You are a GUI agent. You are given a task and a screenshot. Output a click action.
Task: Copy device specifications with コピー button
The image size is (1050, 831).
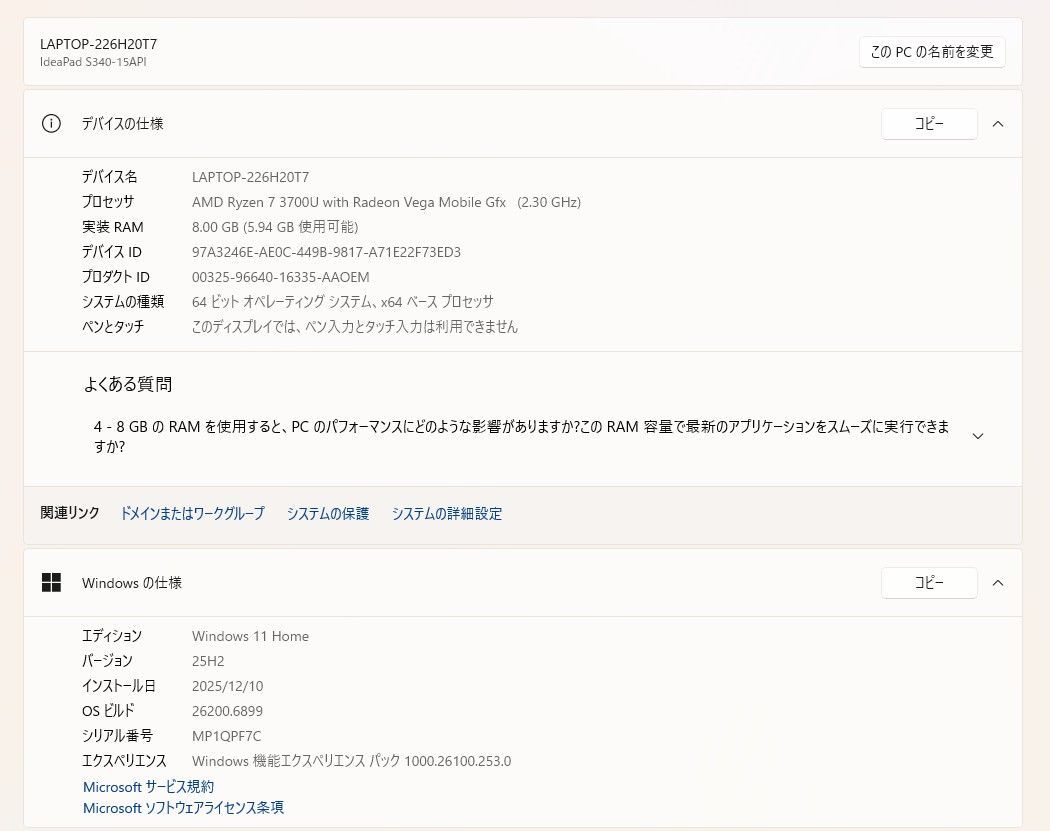pyautogui.click(x=929, y=124)
